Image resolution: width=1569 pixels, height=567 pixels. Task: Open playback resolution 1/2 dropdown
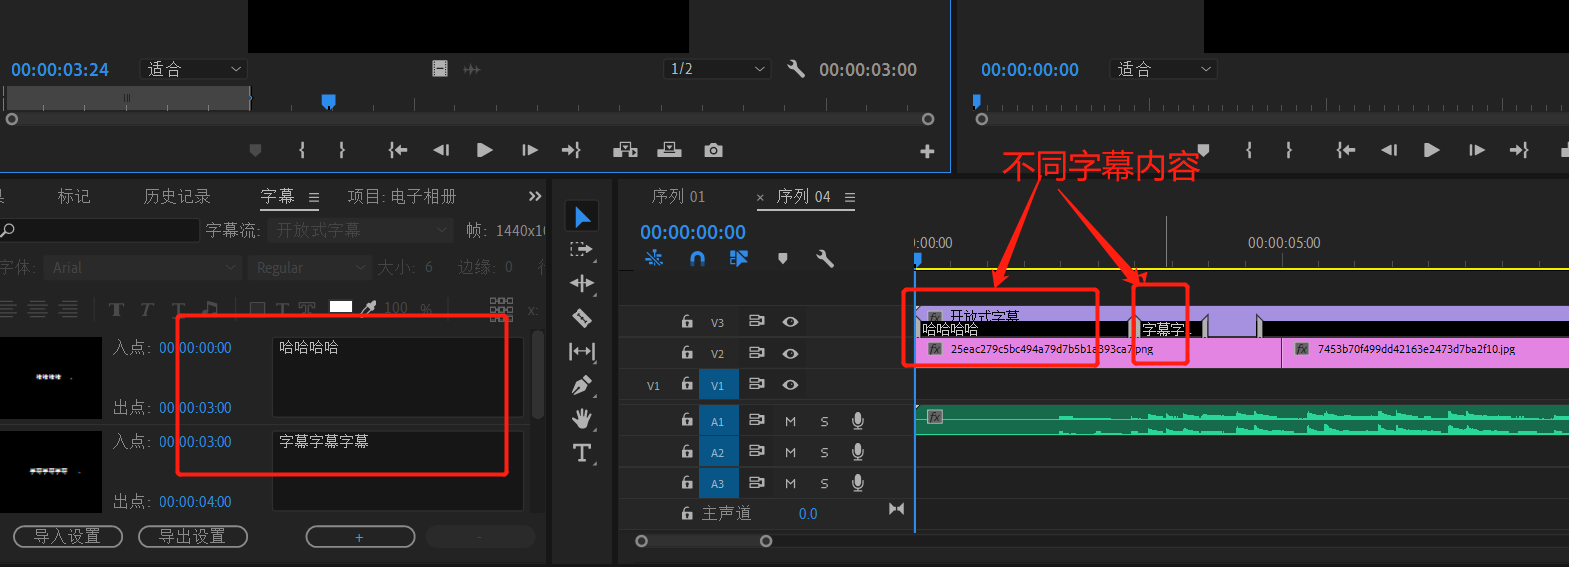(x=717, y=69)
